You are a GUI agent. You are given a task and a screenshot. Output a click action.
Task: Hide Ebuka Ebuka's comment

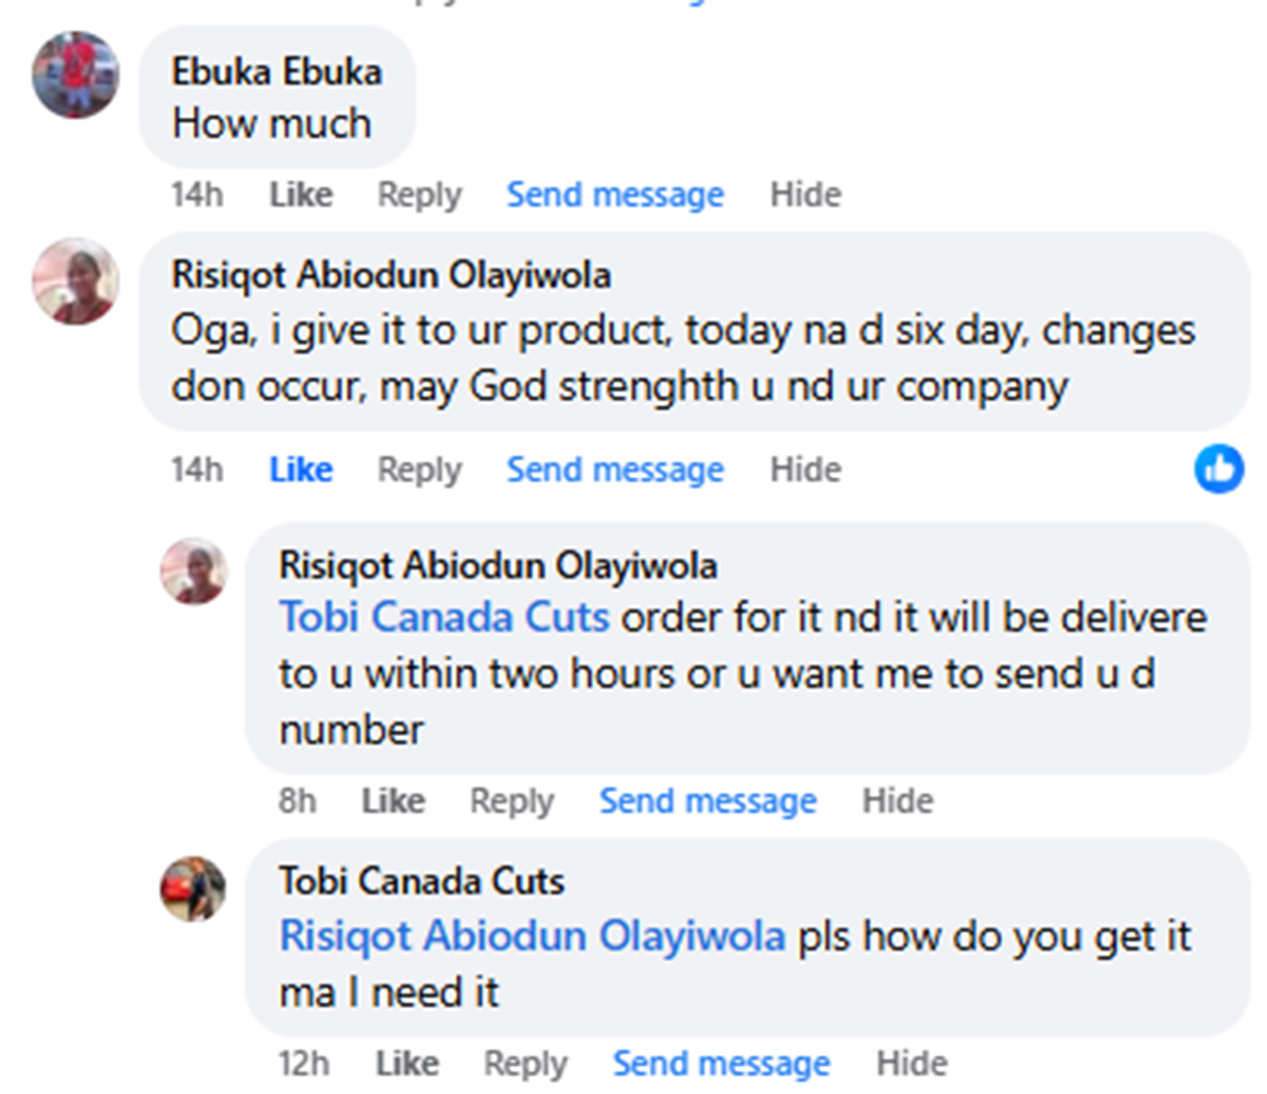click(x=805, y=194)
